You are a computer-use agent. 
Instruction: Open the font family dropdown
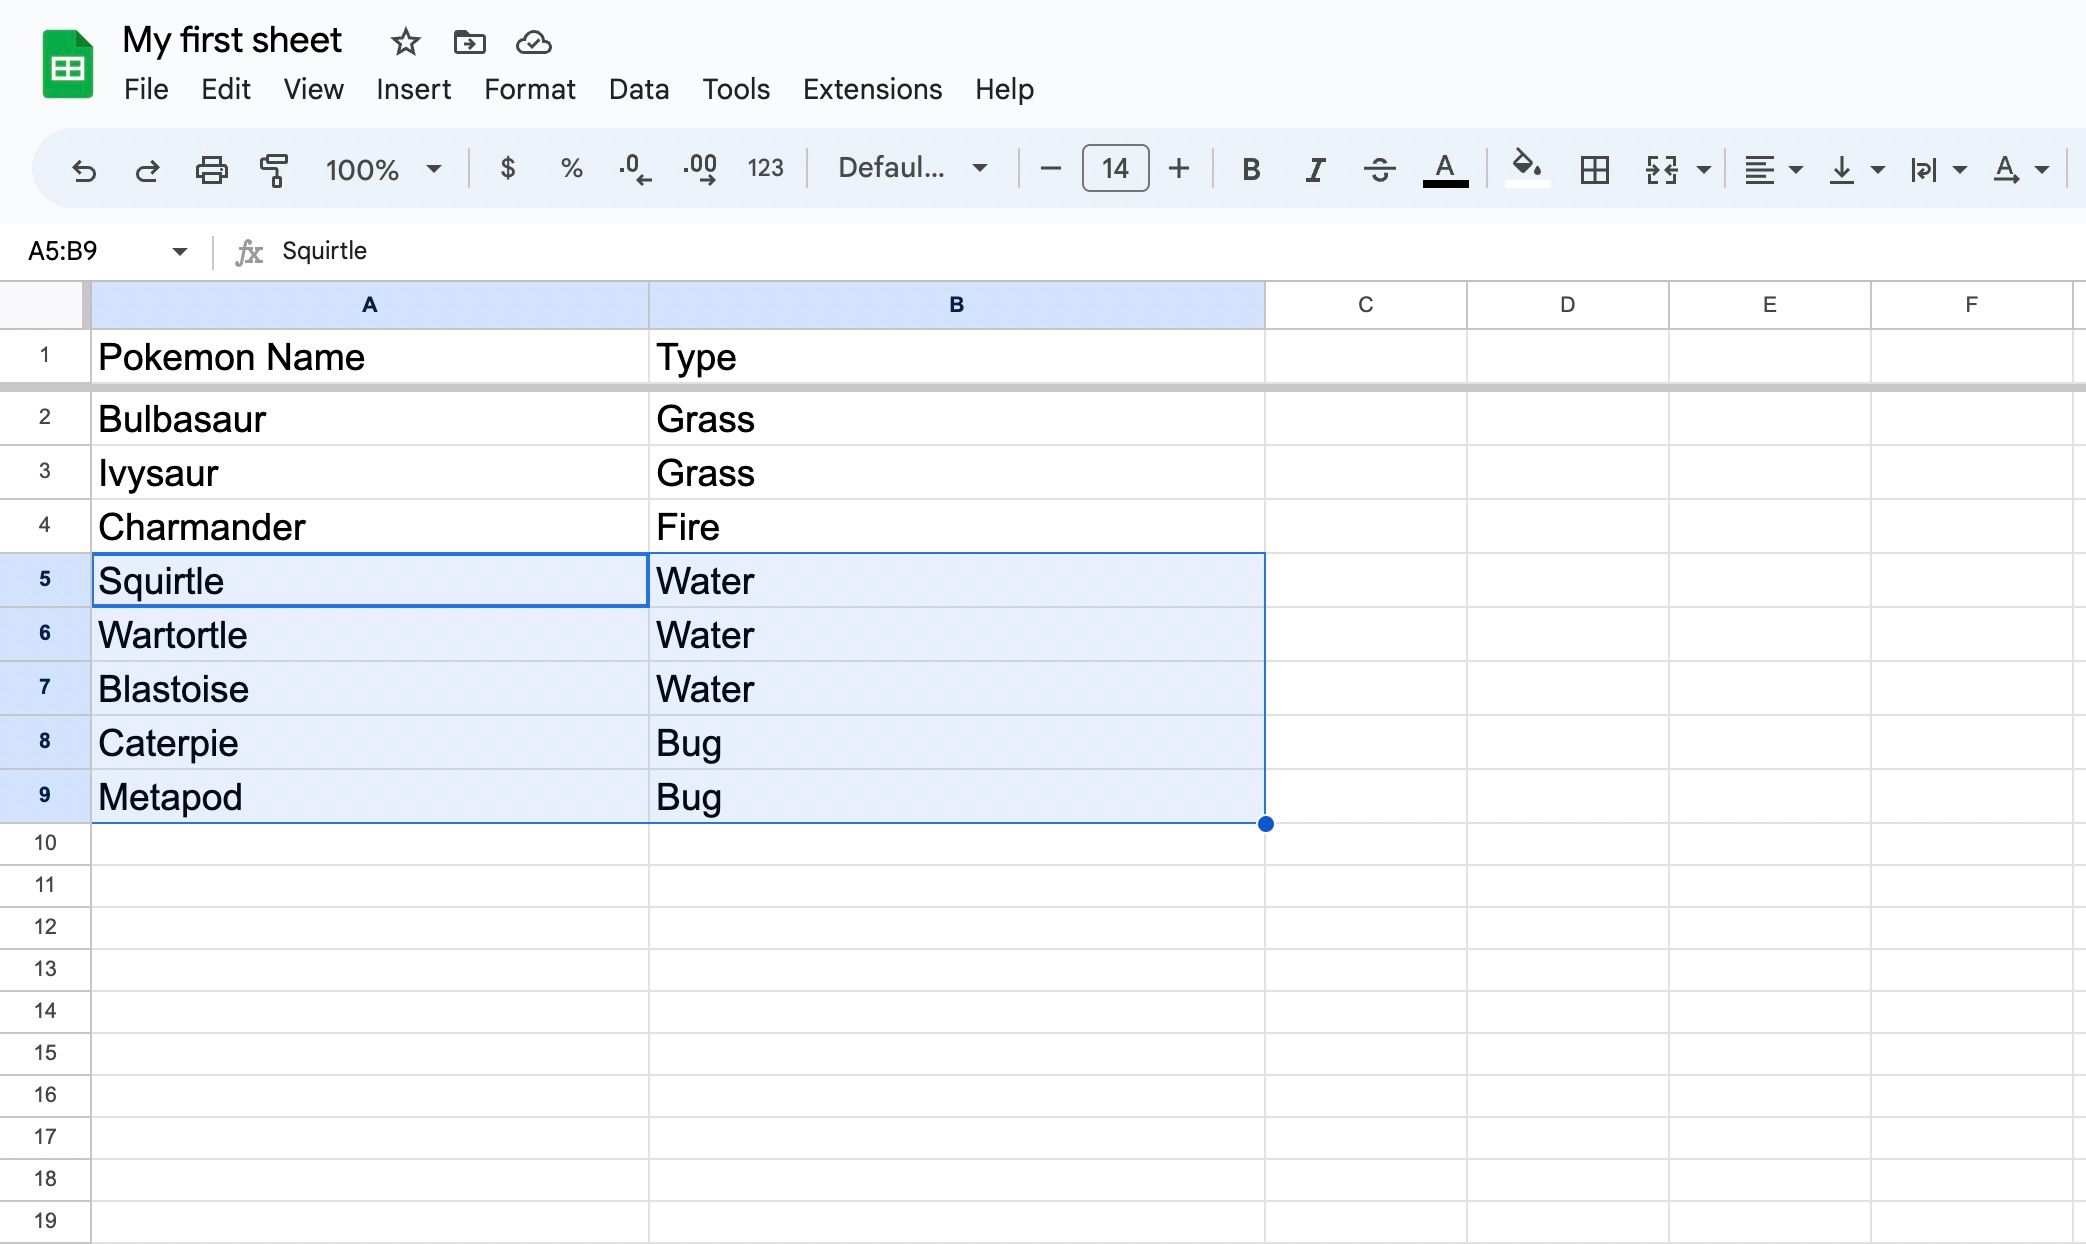[913, 168]
